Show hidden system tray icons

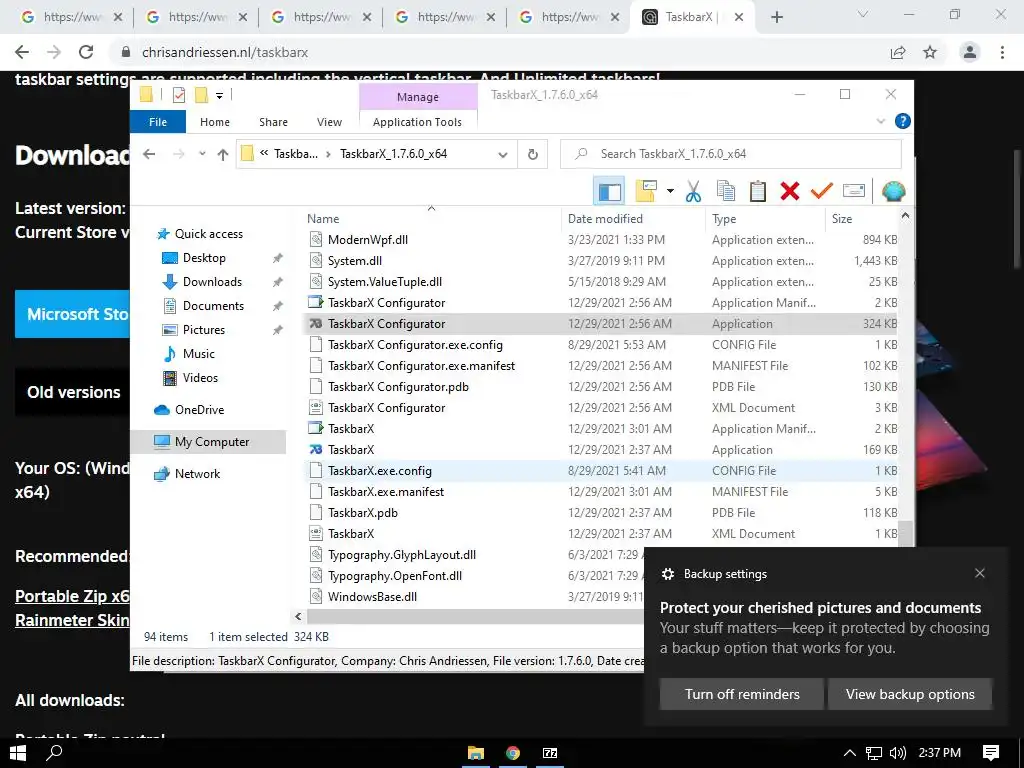click(x=850, y=753)
